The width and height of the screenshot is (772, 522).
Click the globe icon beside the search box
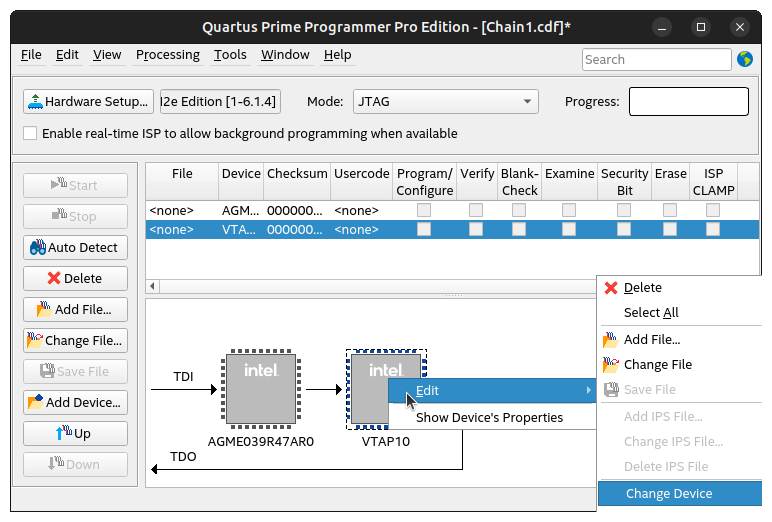tap(745, 59)
